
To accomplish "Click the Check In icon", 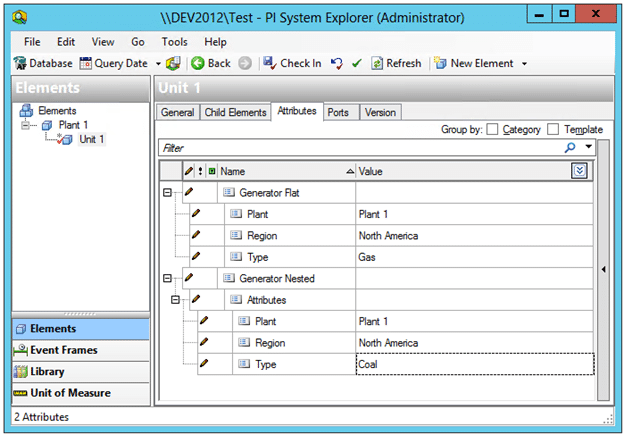I will click(x=269, y=63).
